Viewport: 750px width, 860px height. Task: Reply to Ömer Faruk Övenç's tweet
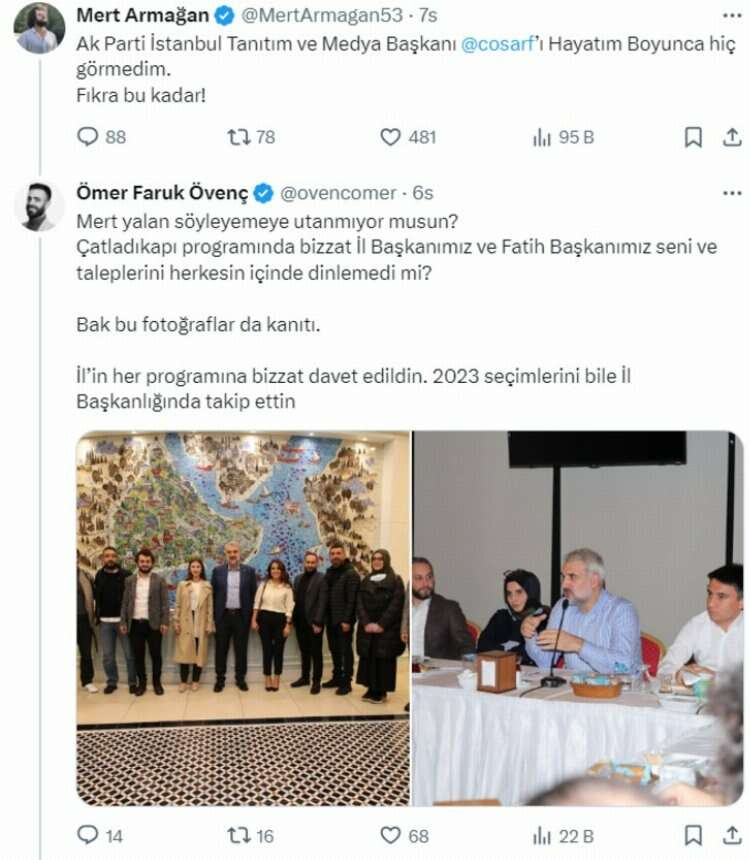[x=89, y=834]
